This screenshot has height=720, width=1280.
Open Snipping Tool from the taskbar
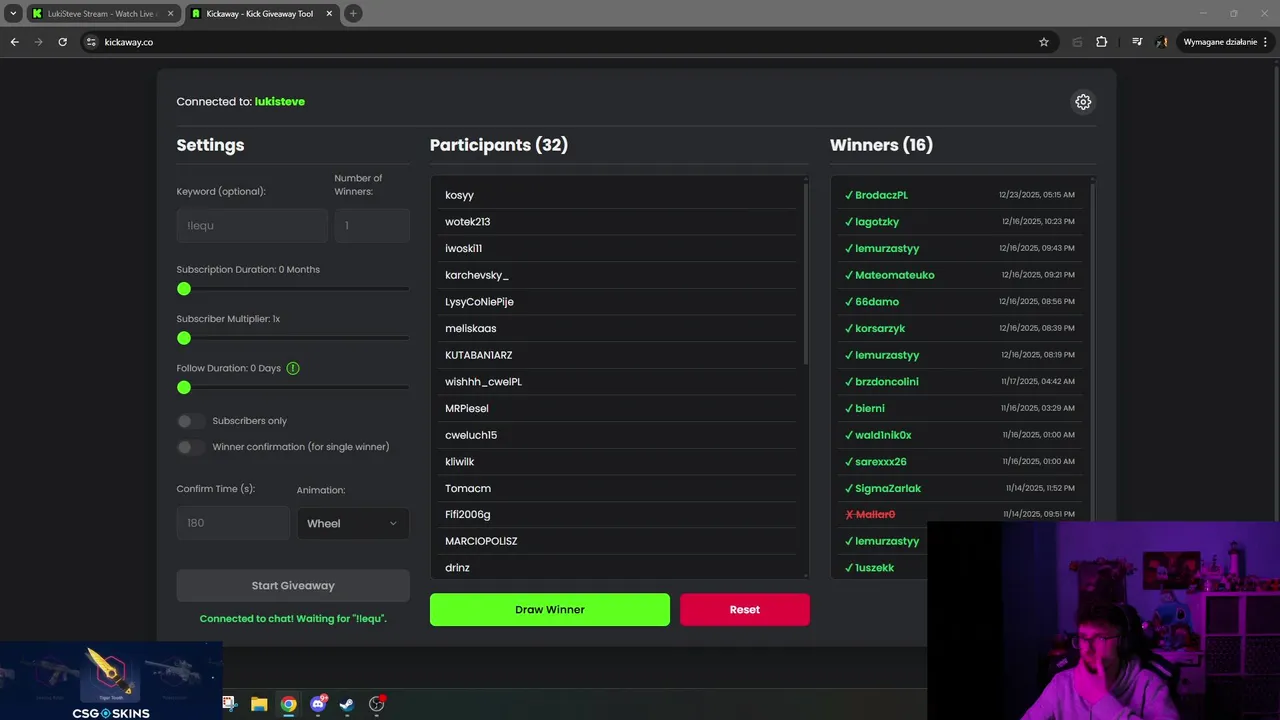229,704
